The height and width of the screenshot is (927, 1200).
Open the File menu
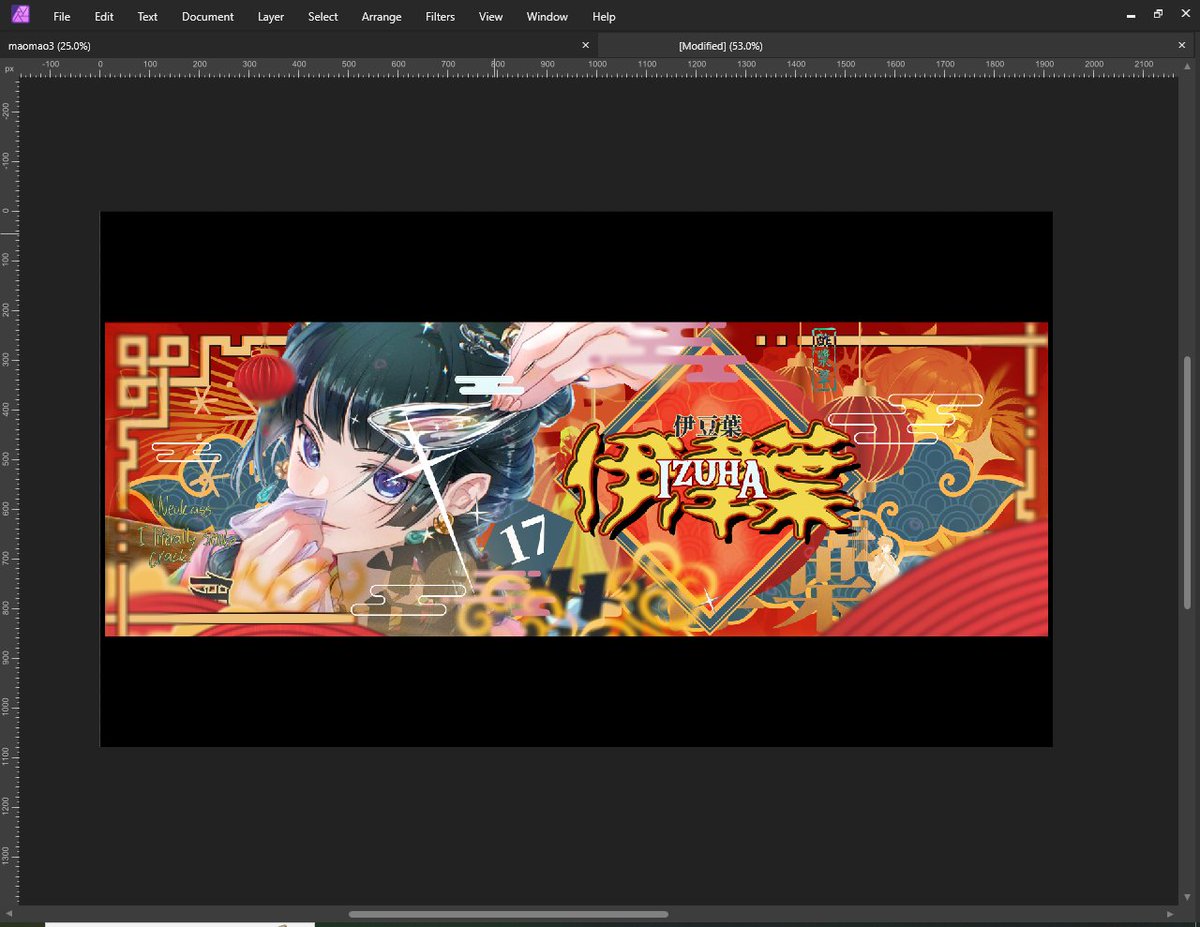[x=62, y=16]
